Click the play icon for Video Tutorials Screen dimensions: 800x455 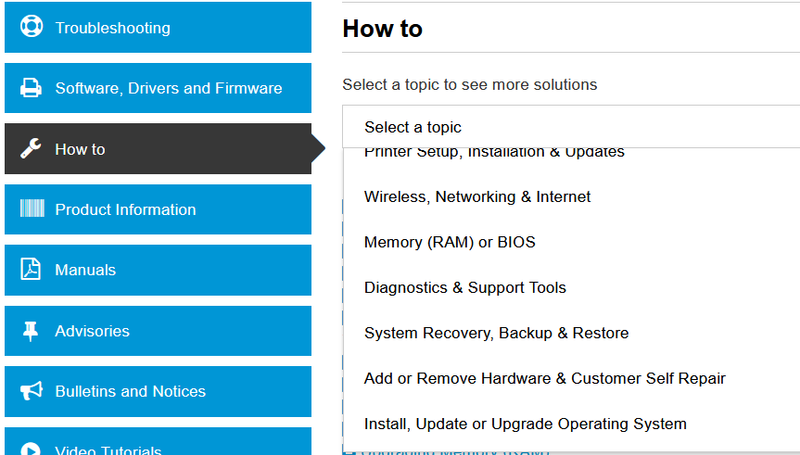click(x=31, y=449)
